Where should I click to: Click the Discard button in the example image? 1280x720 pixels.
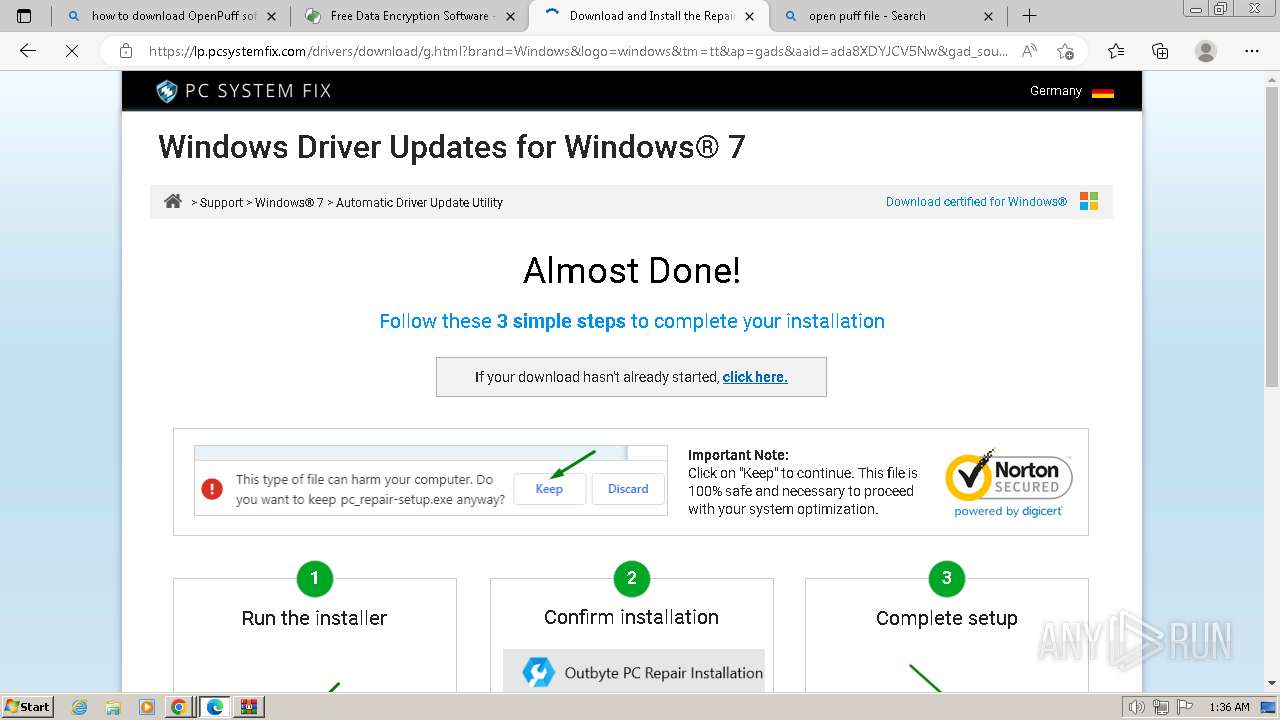(x=628, y=489)
